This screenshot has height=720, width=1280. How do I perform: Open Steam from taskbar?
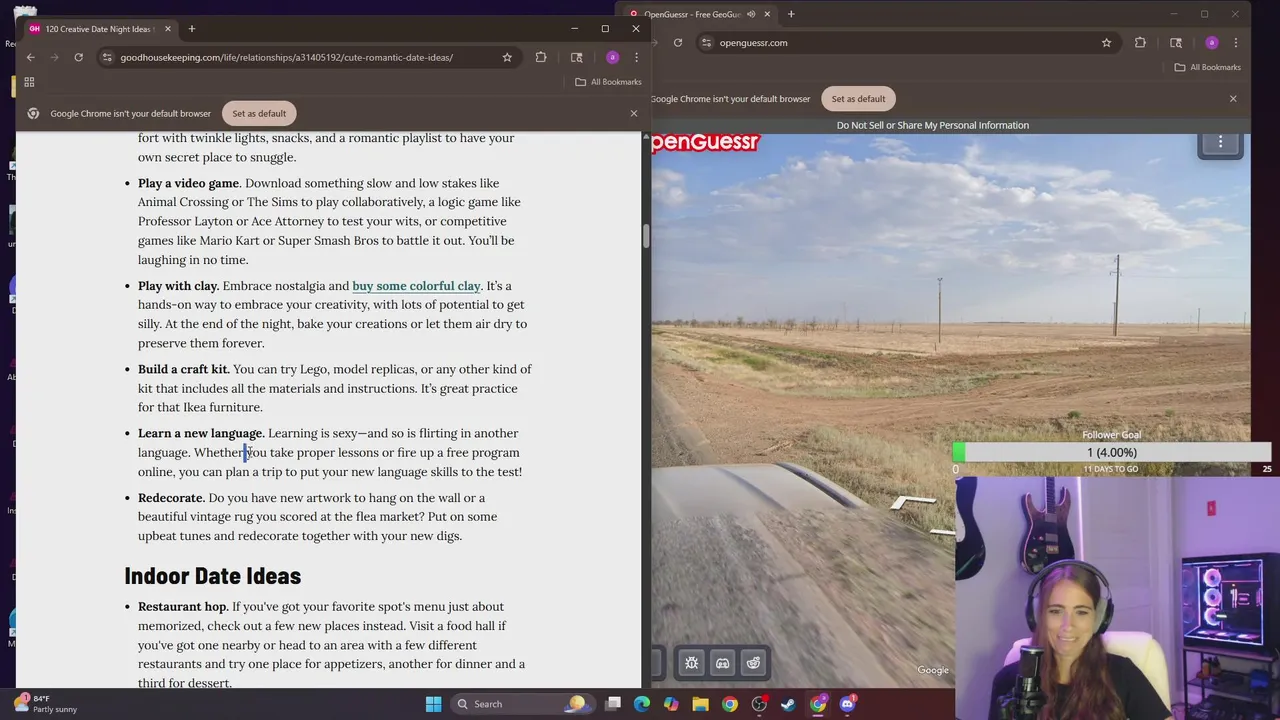[x=788, y=704]
